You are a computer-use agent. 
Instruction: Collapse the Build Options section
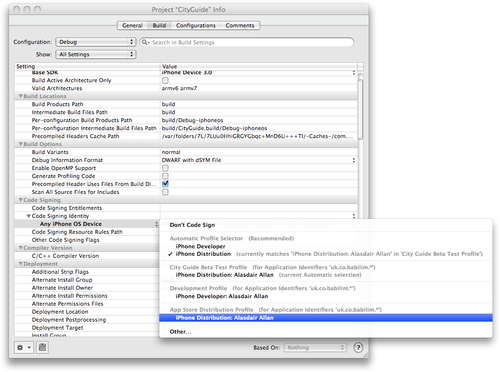pyautogui.click(x=21, y=144)
